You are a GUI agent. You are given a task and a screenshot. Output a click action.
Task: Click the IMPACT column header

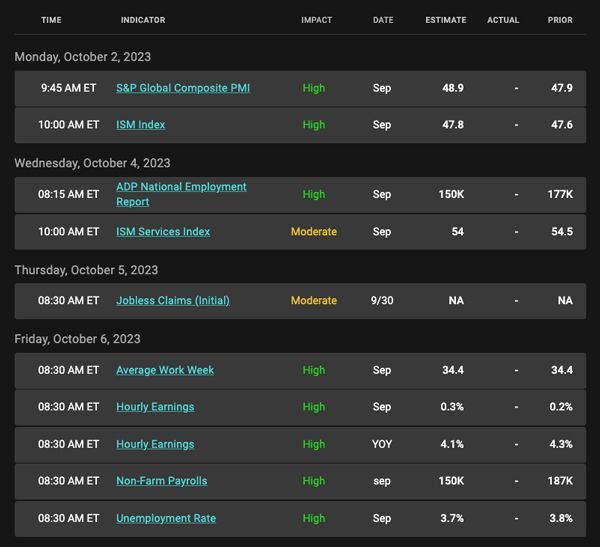[316, 20]
